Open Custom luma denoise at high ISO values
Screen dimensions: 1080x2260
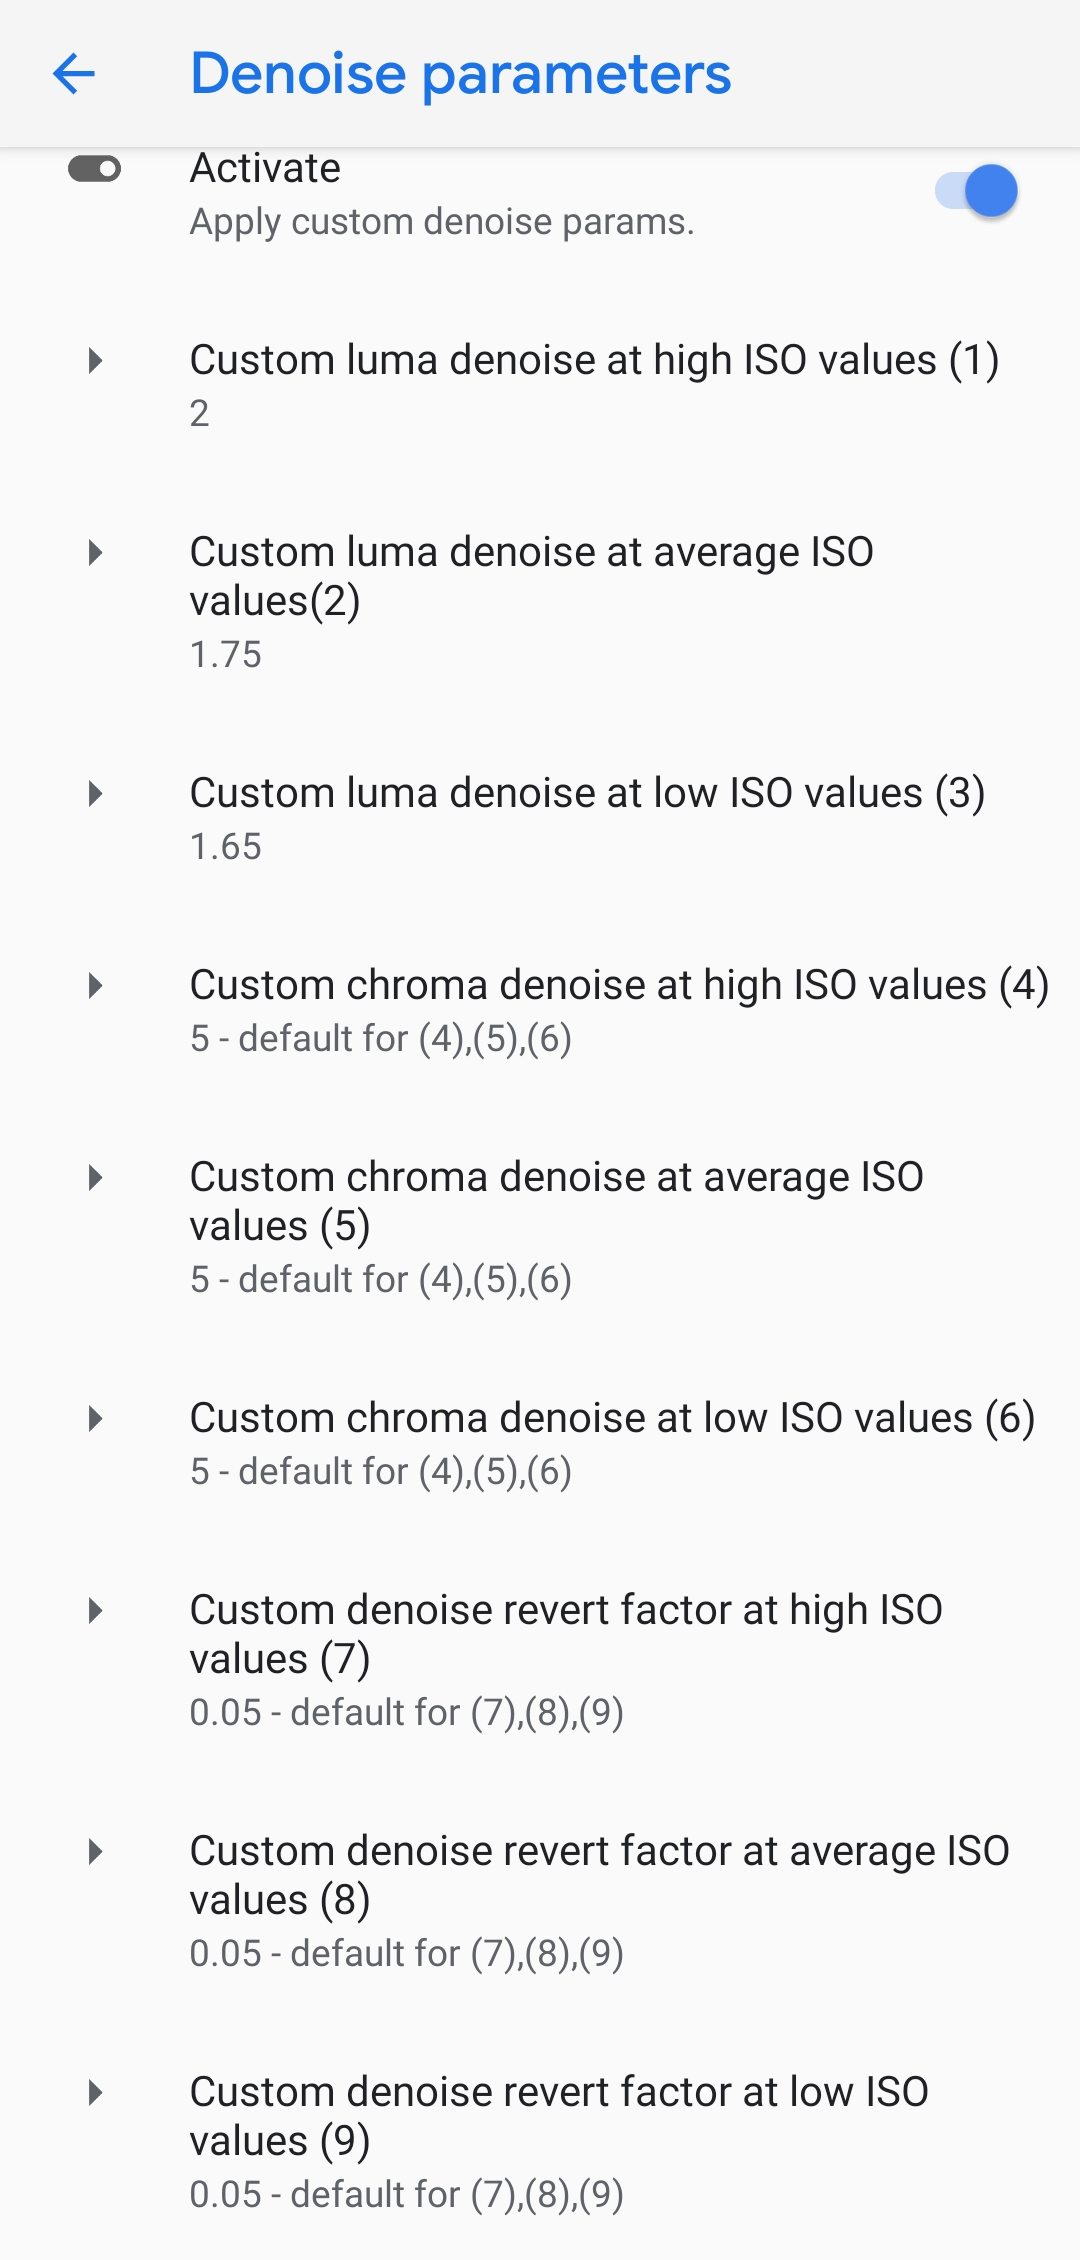[x=594, y=360]
